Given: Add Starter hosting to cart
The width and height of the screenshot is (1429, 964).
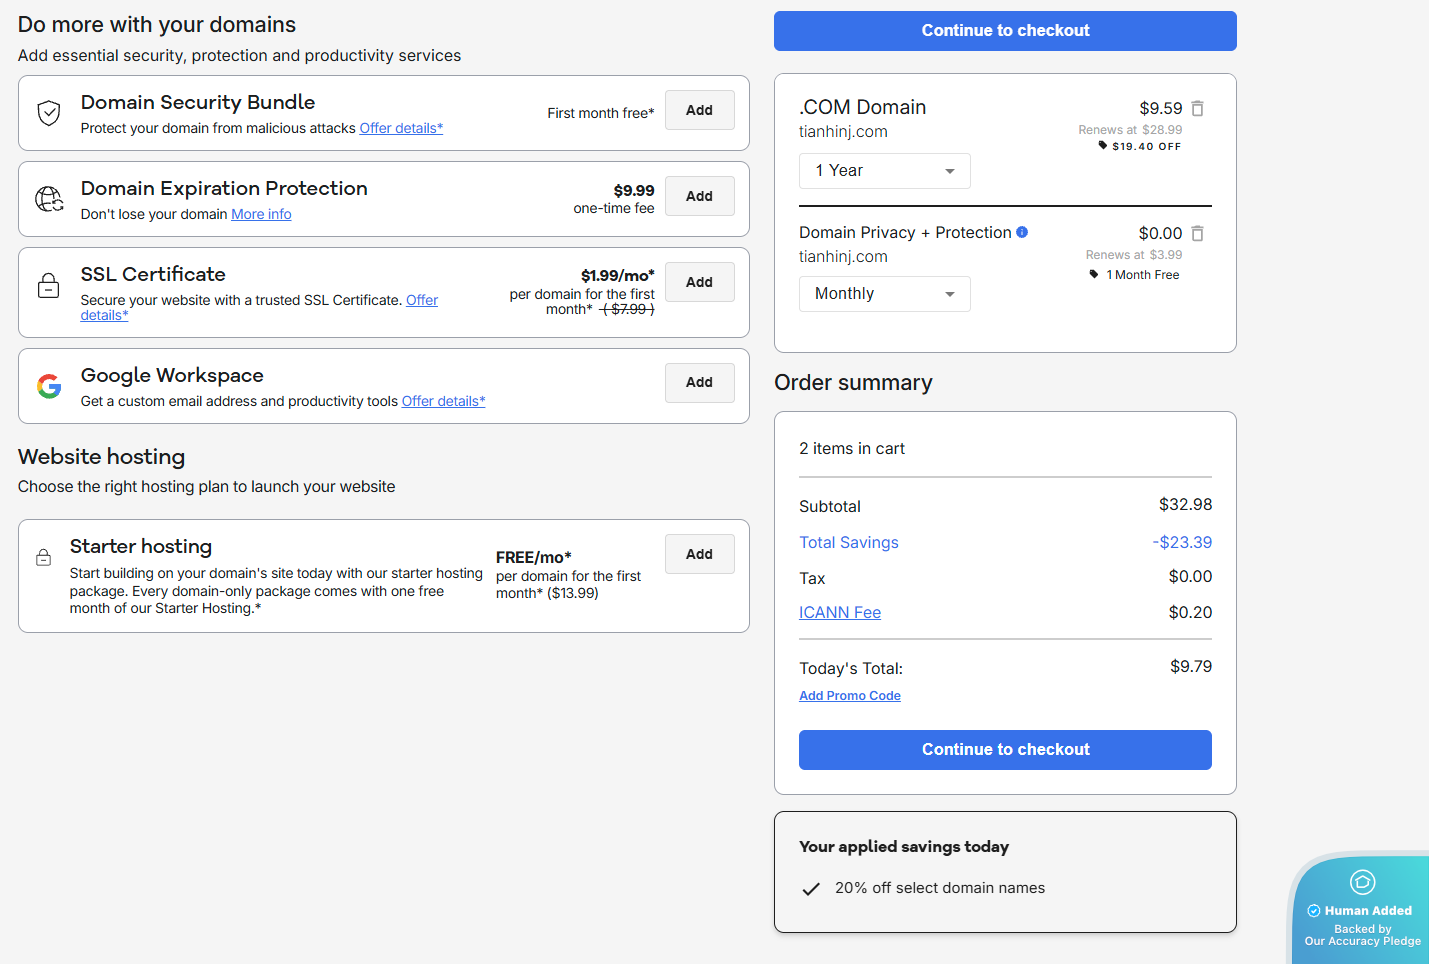Looking at the screenshot, I should coord(699,554).
